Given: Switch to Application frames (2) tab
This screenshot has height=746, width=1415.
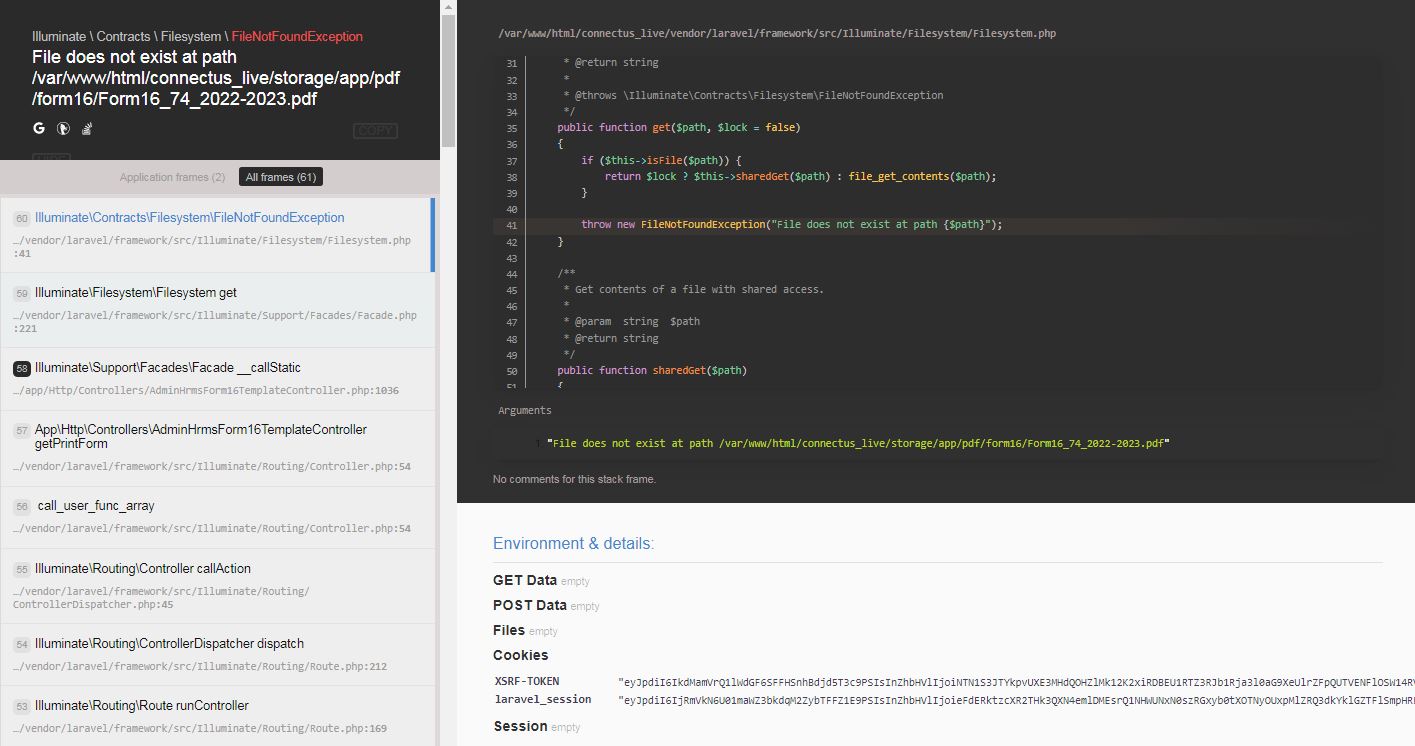Looking at the screenshot, I should (x=172, y=177).
